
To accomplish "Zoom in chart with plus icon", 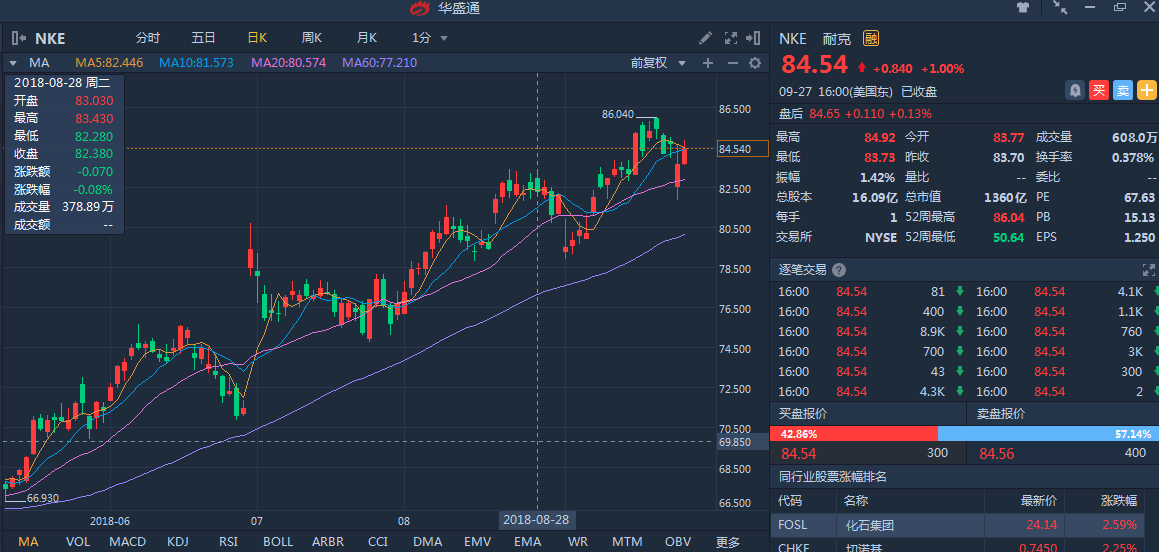I will coord(708,63).
